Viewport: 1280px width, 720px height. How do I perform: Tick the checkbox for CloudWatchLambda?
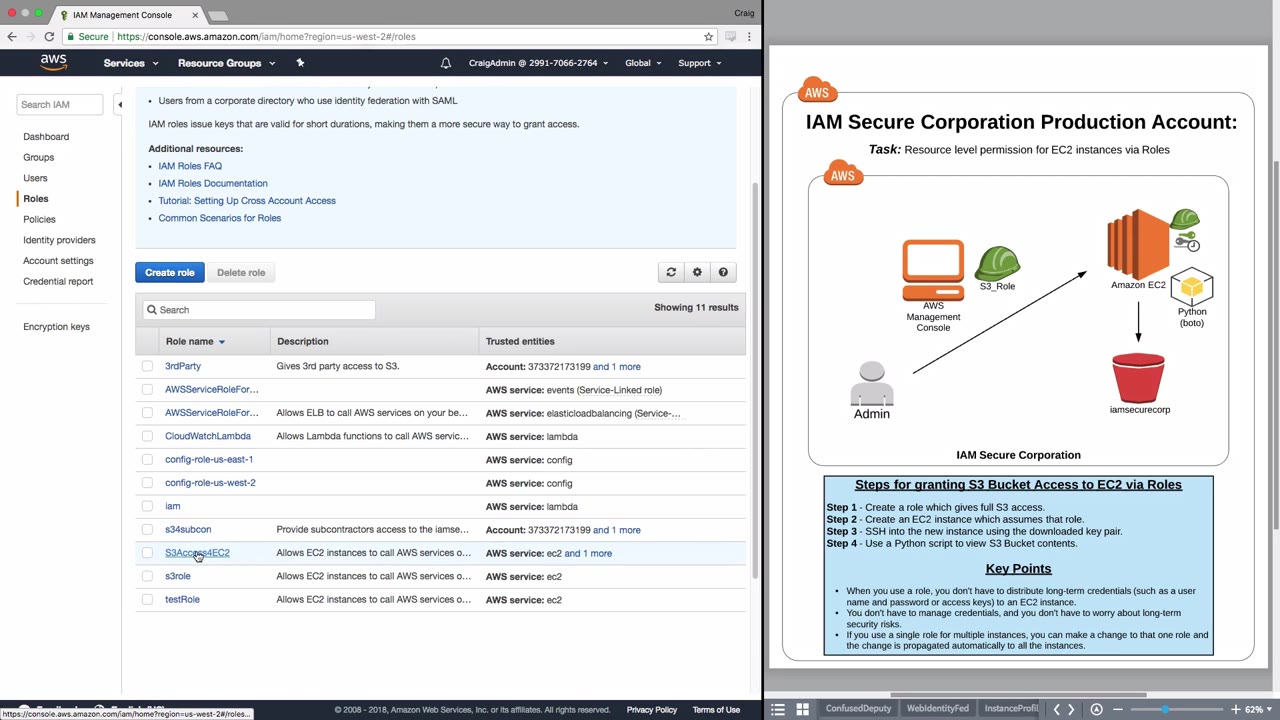click(x=147, y=436)
